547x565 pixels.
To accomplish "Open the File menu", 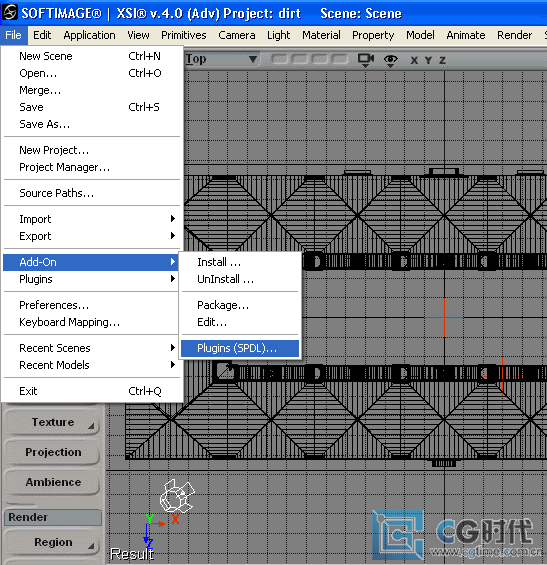I will [x=13, y=35].
